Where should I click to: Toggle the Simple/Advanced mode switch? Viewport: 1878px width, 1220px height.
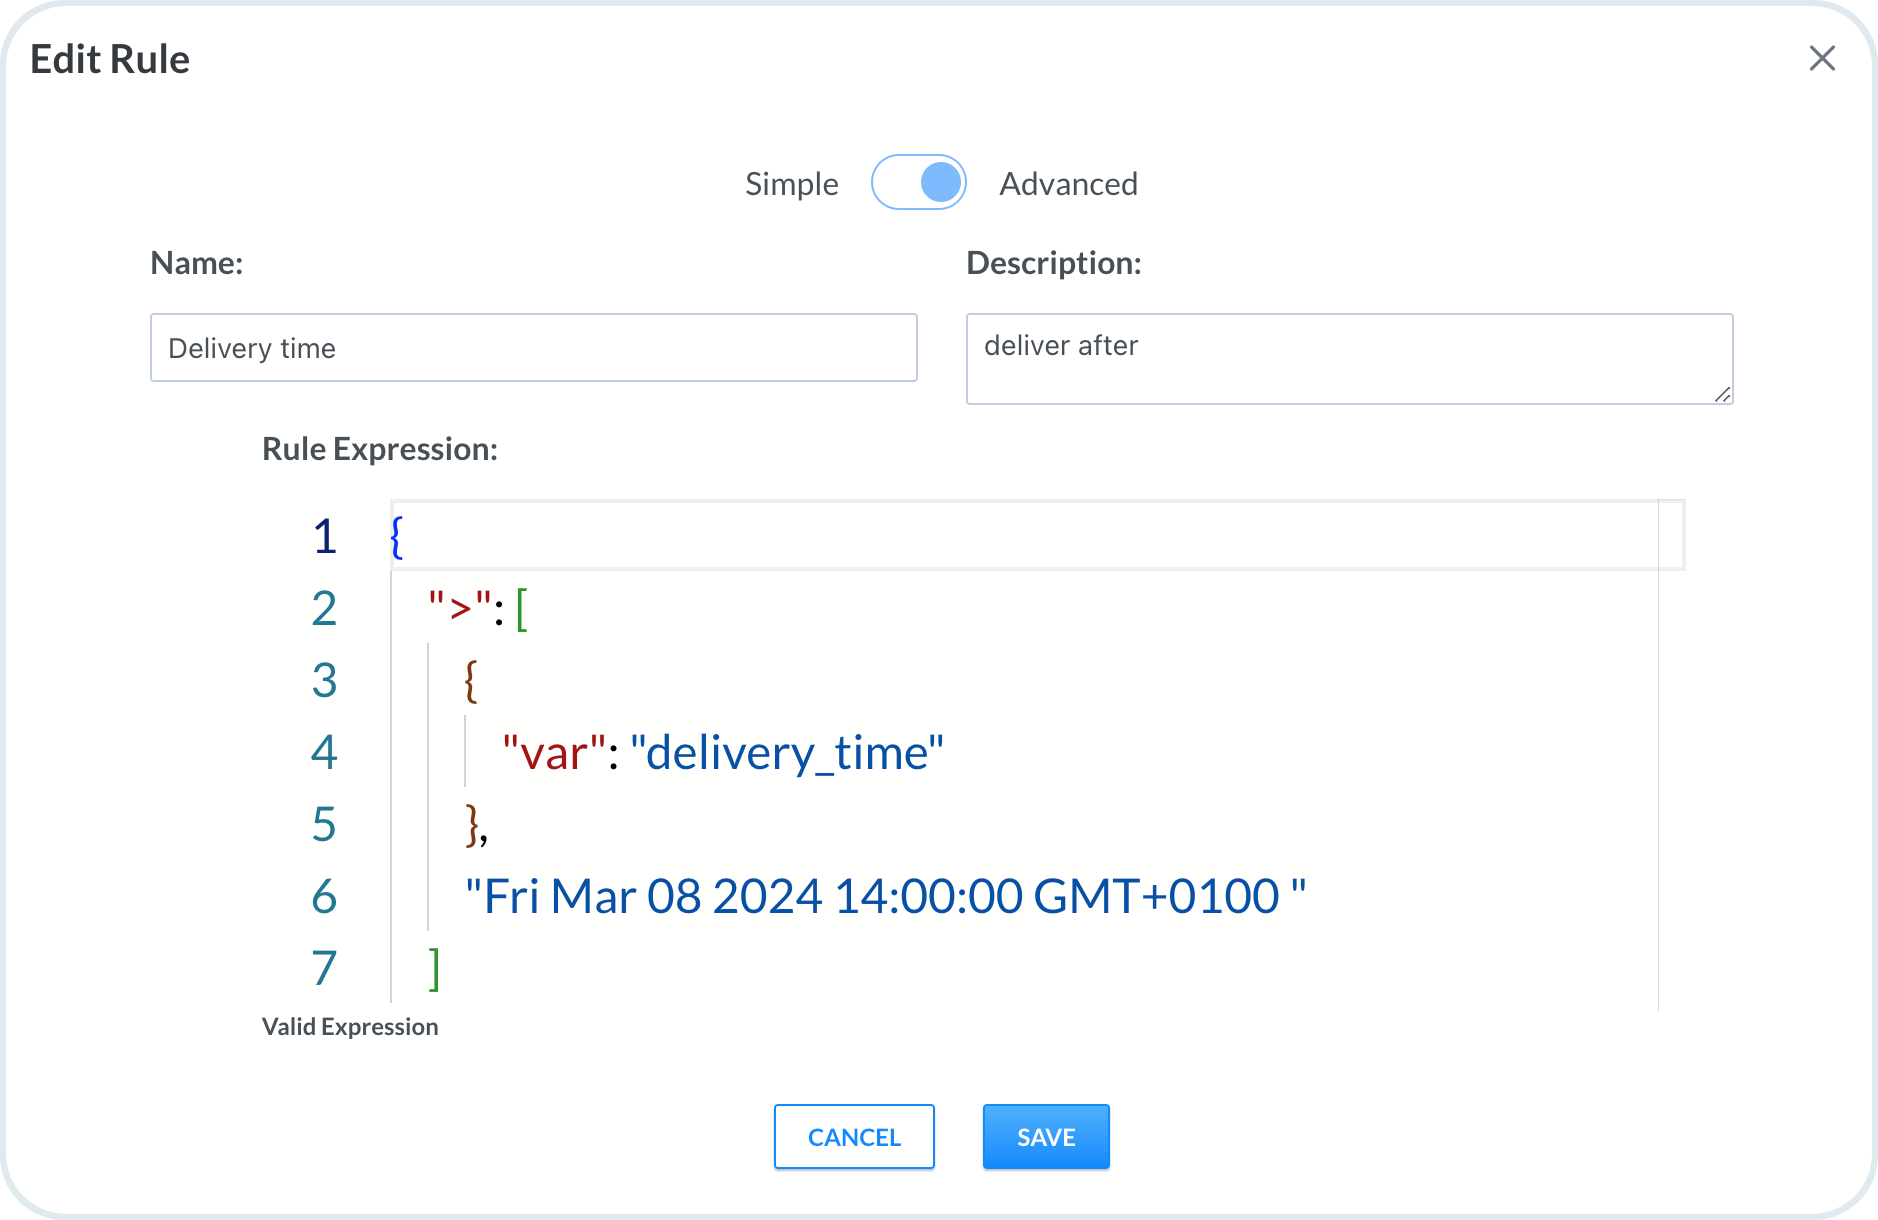pos(918,183)
